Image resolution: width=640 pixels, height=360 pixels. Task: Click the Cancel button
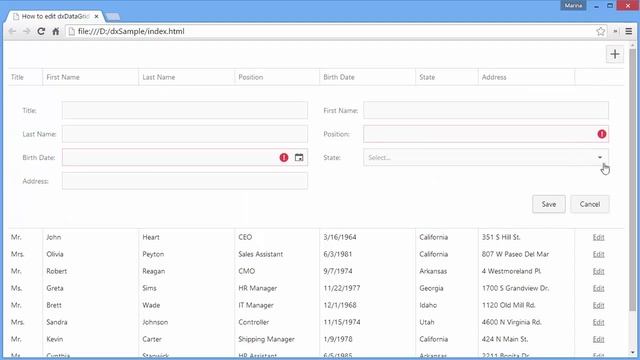pos(590,204)
